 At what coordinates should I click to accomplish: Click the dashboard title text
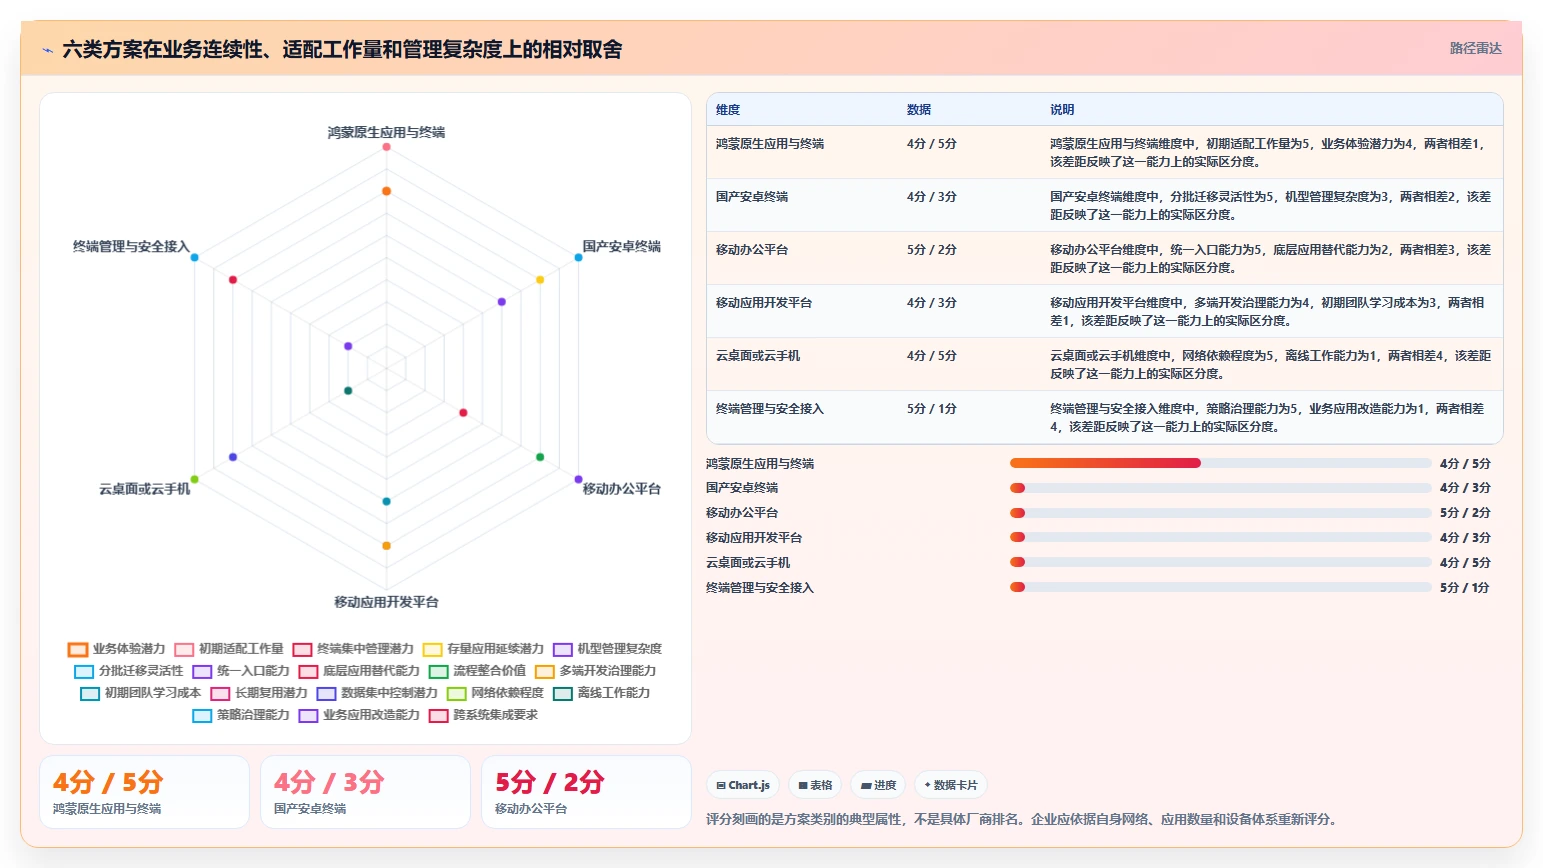pos(342,49)
